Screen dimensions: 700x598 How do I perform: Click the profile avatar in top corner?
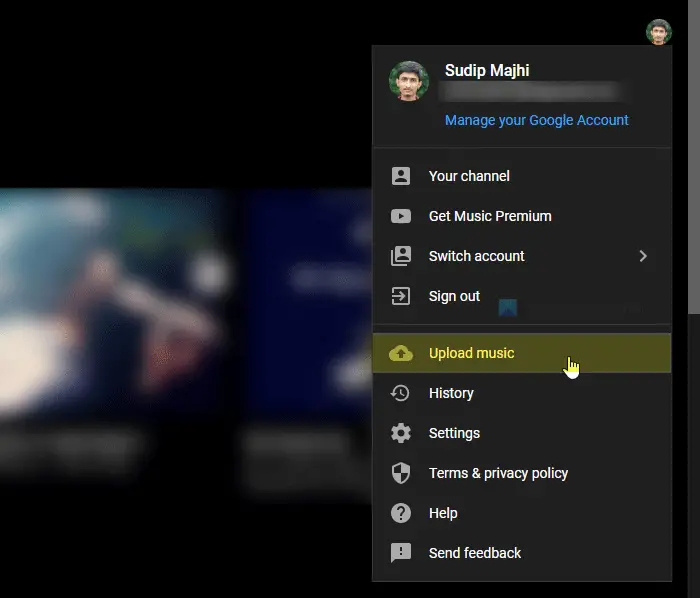pyautogui.click(x=658, y=32)
